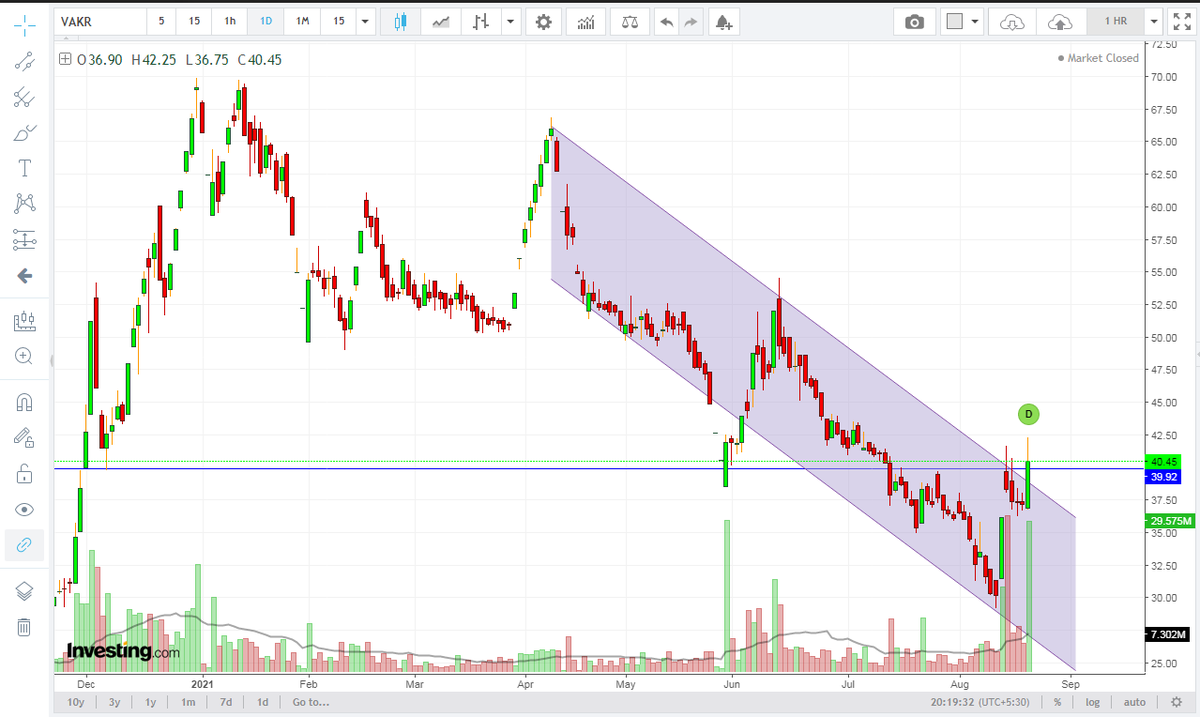Expand the dropdown next to 1 HR
Viewport: 1200px width, 717px height.
pos(1155,21)
